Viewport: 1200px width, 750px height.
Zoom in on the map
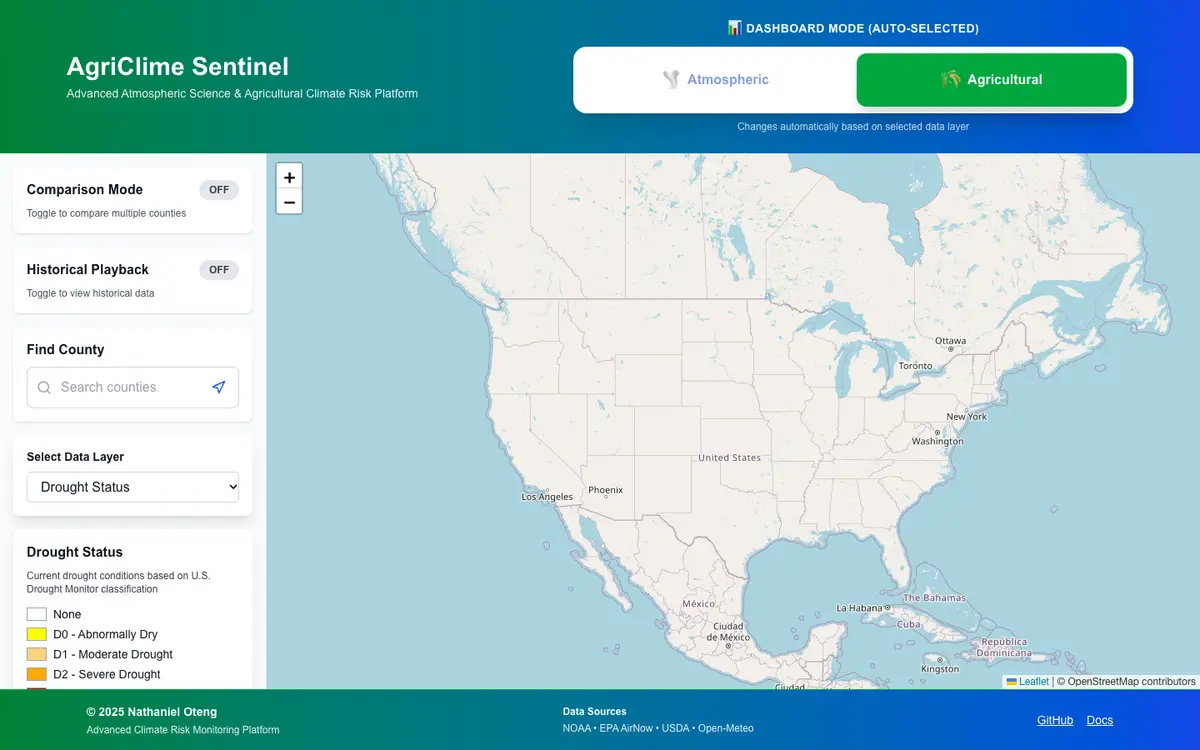[x=289, y=177]
